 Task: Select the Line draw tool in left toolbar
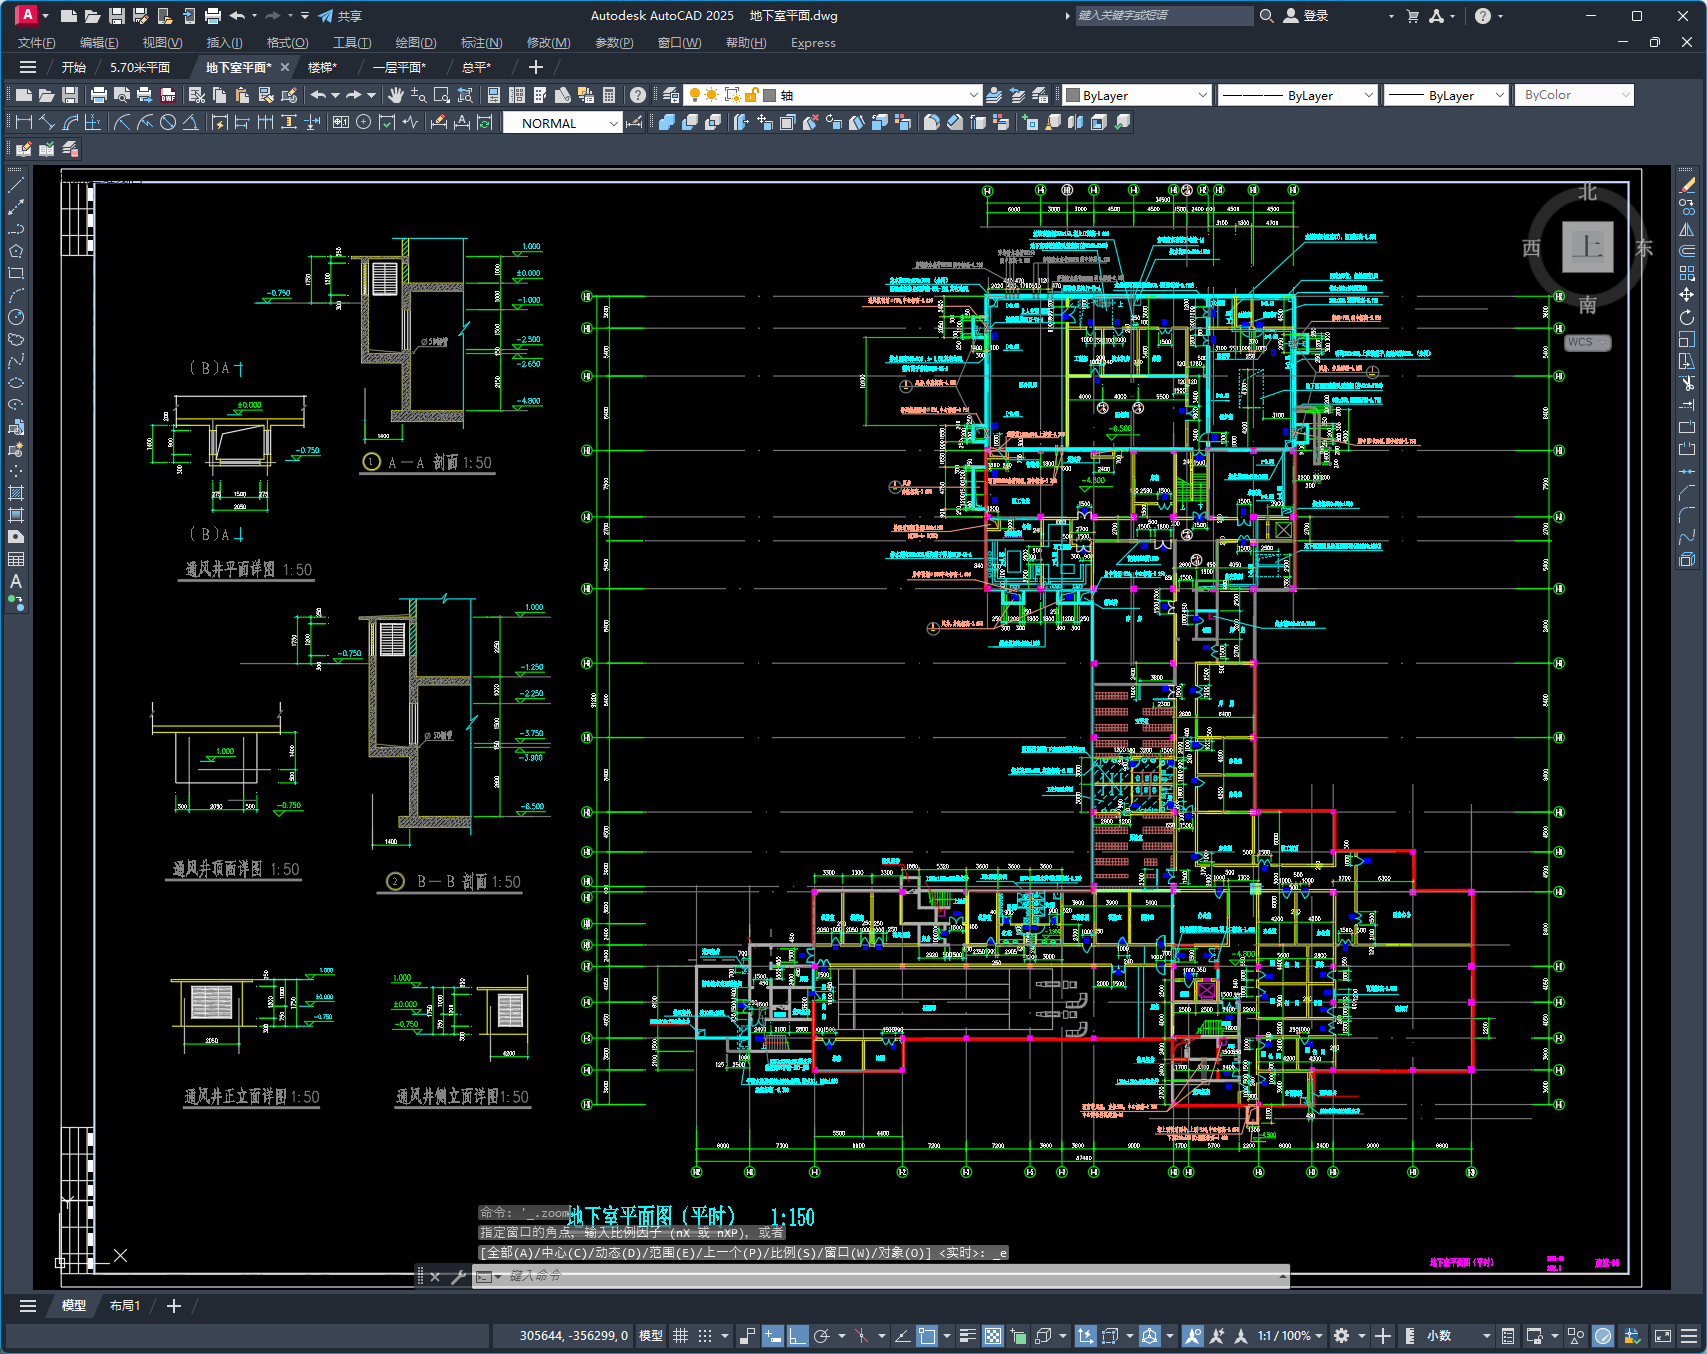point(16,186)
